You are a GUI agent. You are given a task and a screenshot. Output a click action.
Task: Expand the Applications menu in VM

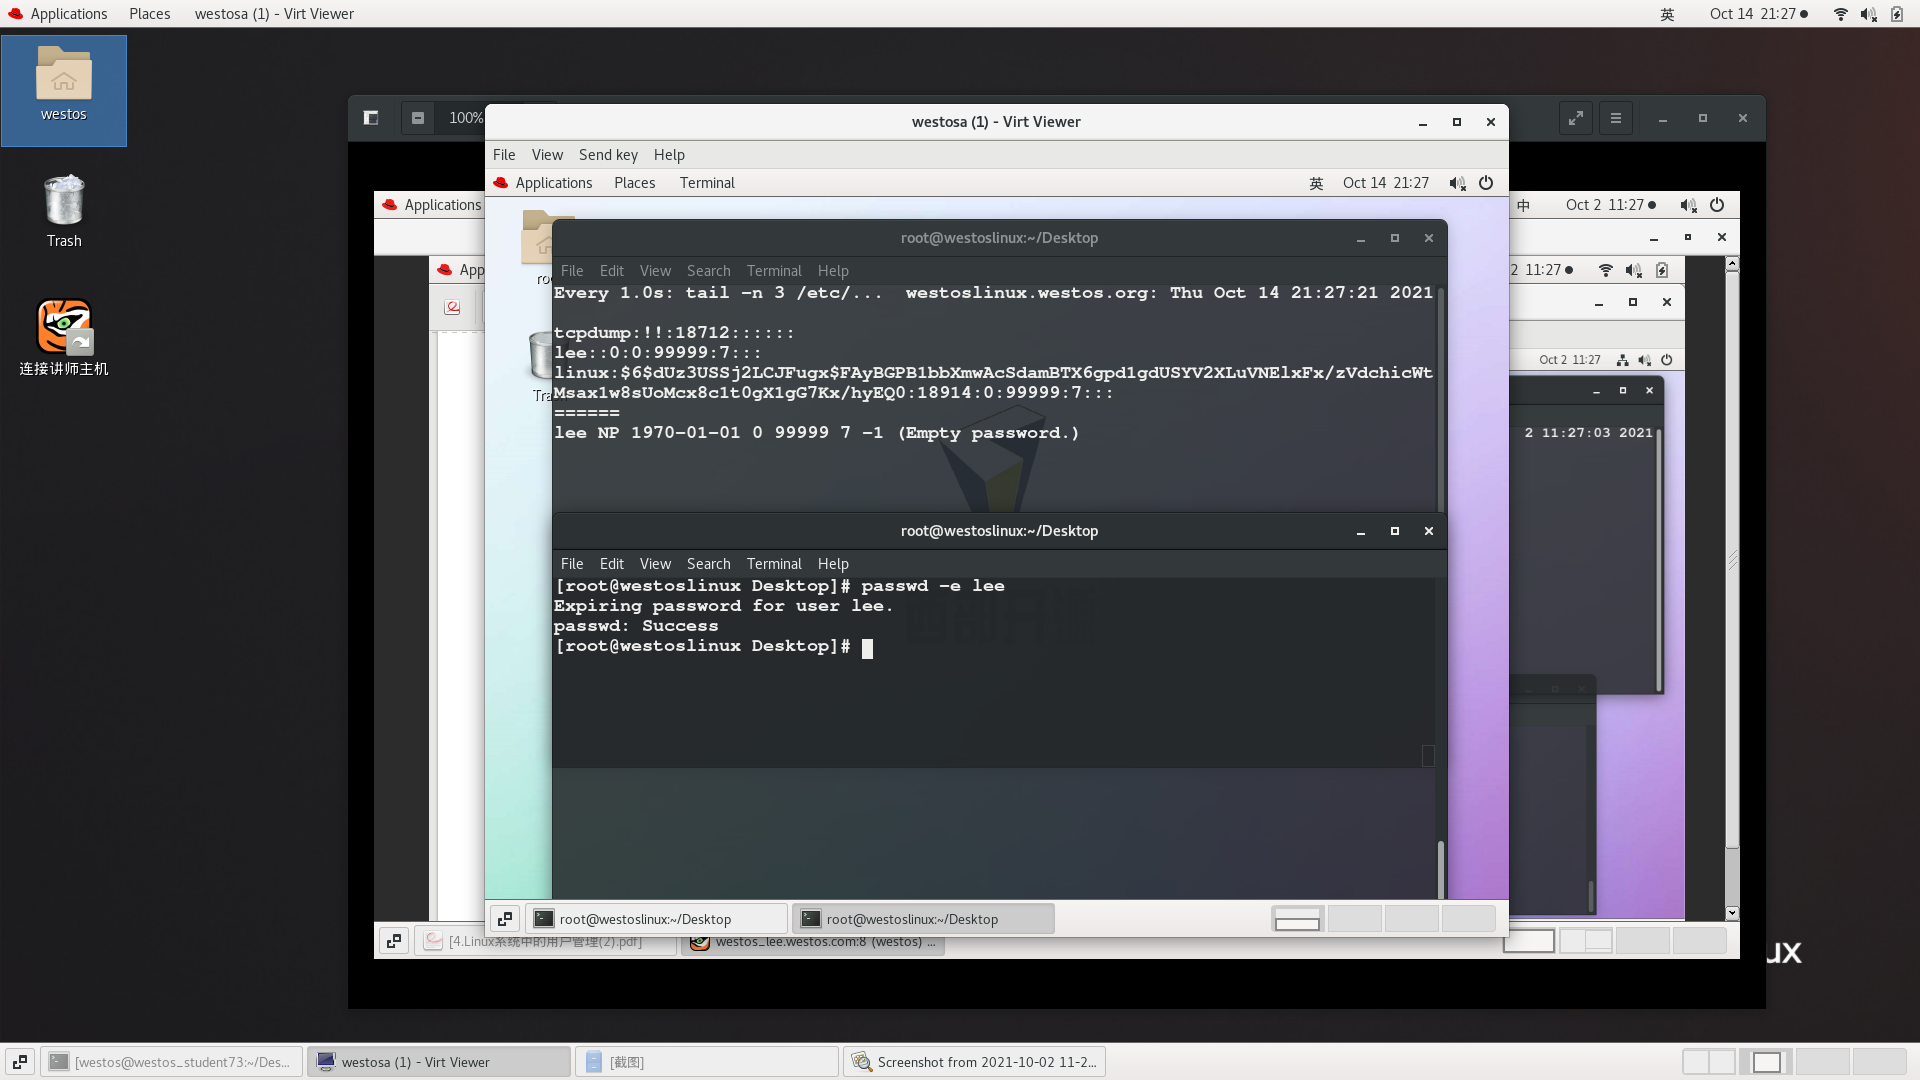point(553,182)
